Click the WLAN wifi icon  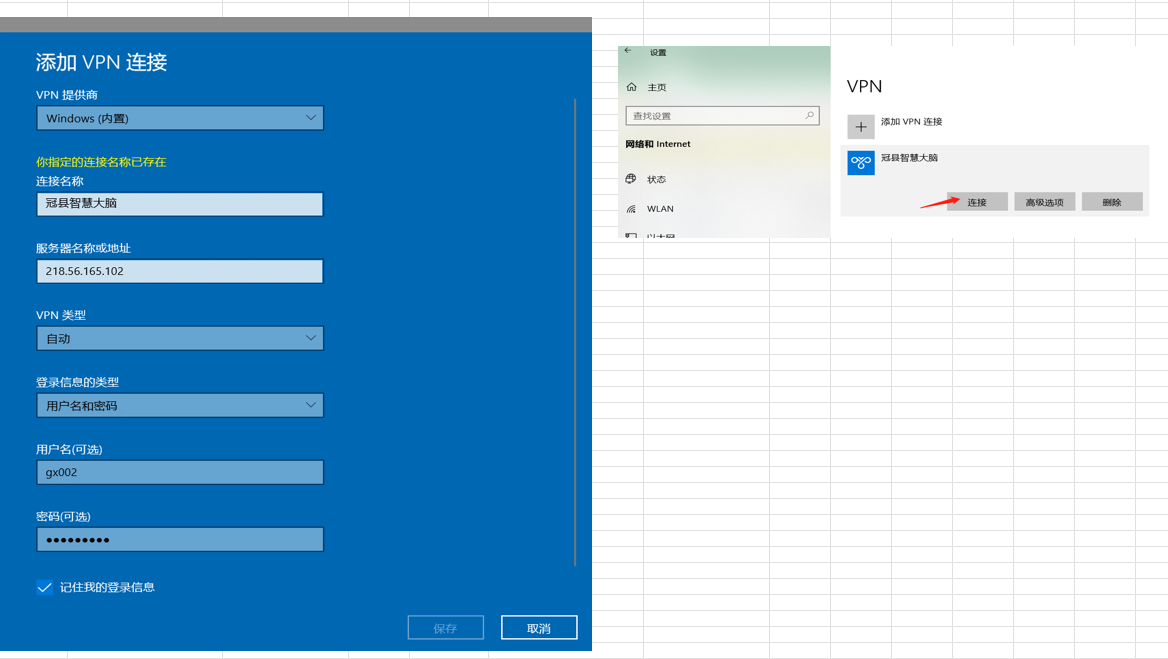631,209
